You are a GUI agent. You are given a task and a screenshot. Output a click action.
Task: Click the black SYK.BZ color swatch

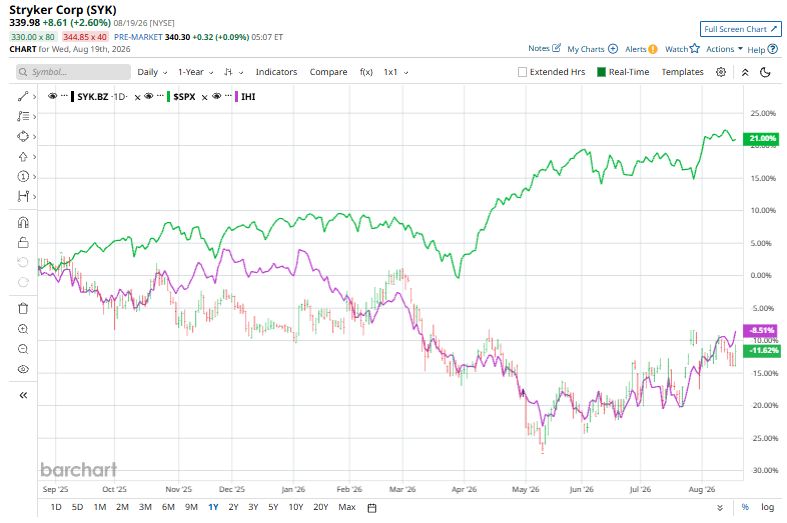click(x=73, y=96)
